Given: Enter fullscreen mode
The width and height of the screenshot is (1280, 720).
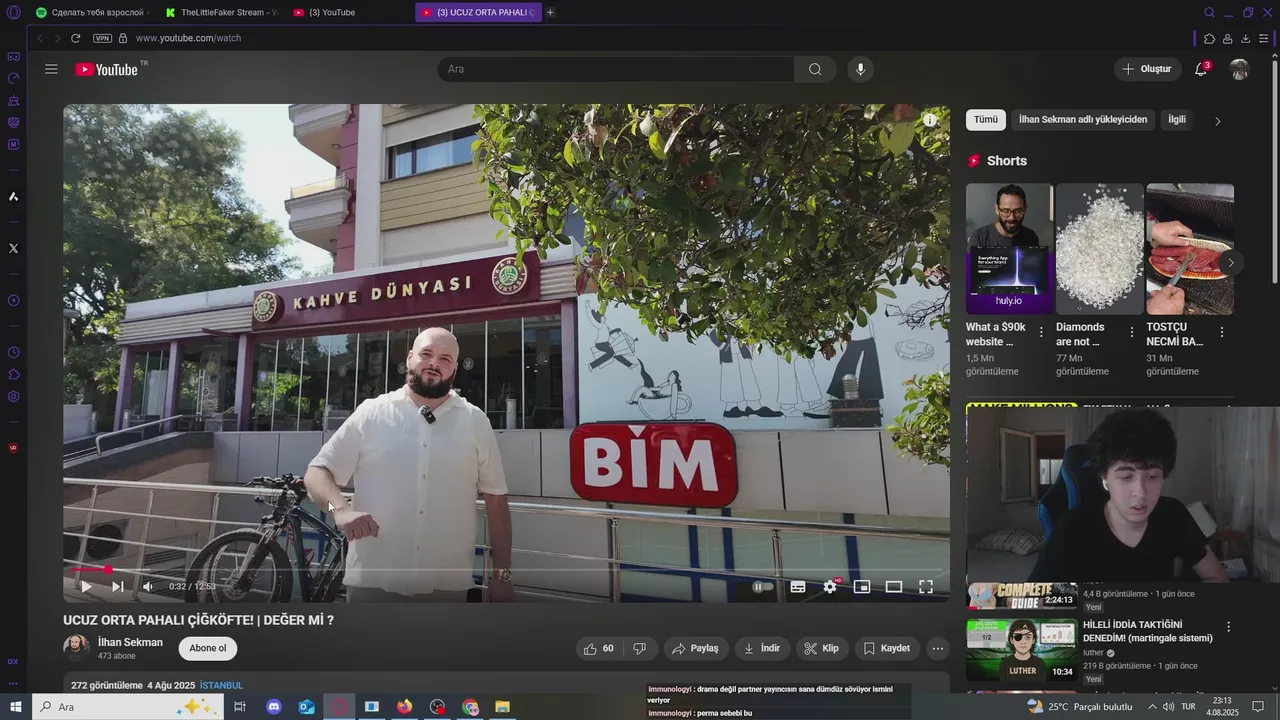Looking at the screenshot, I should (x=926, y=587).
